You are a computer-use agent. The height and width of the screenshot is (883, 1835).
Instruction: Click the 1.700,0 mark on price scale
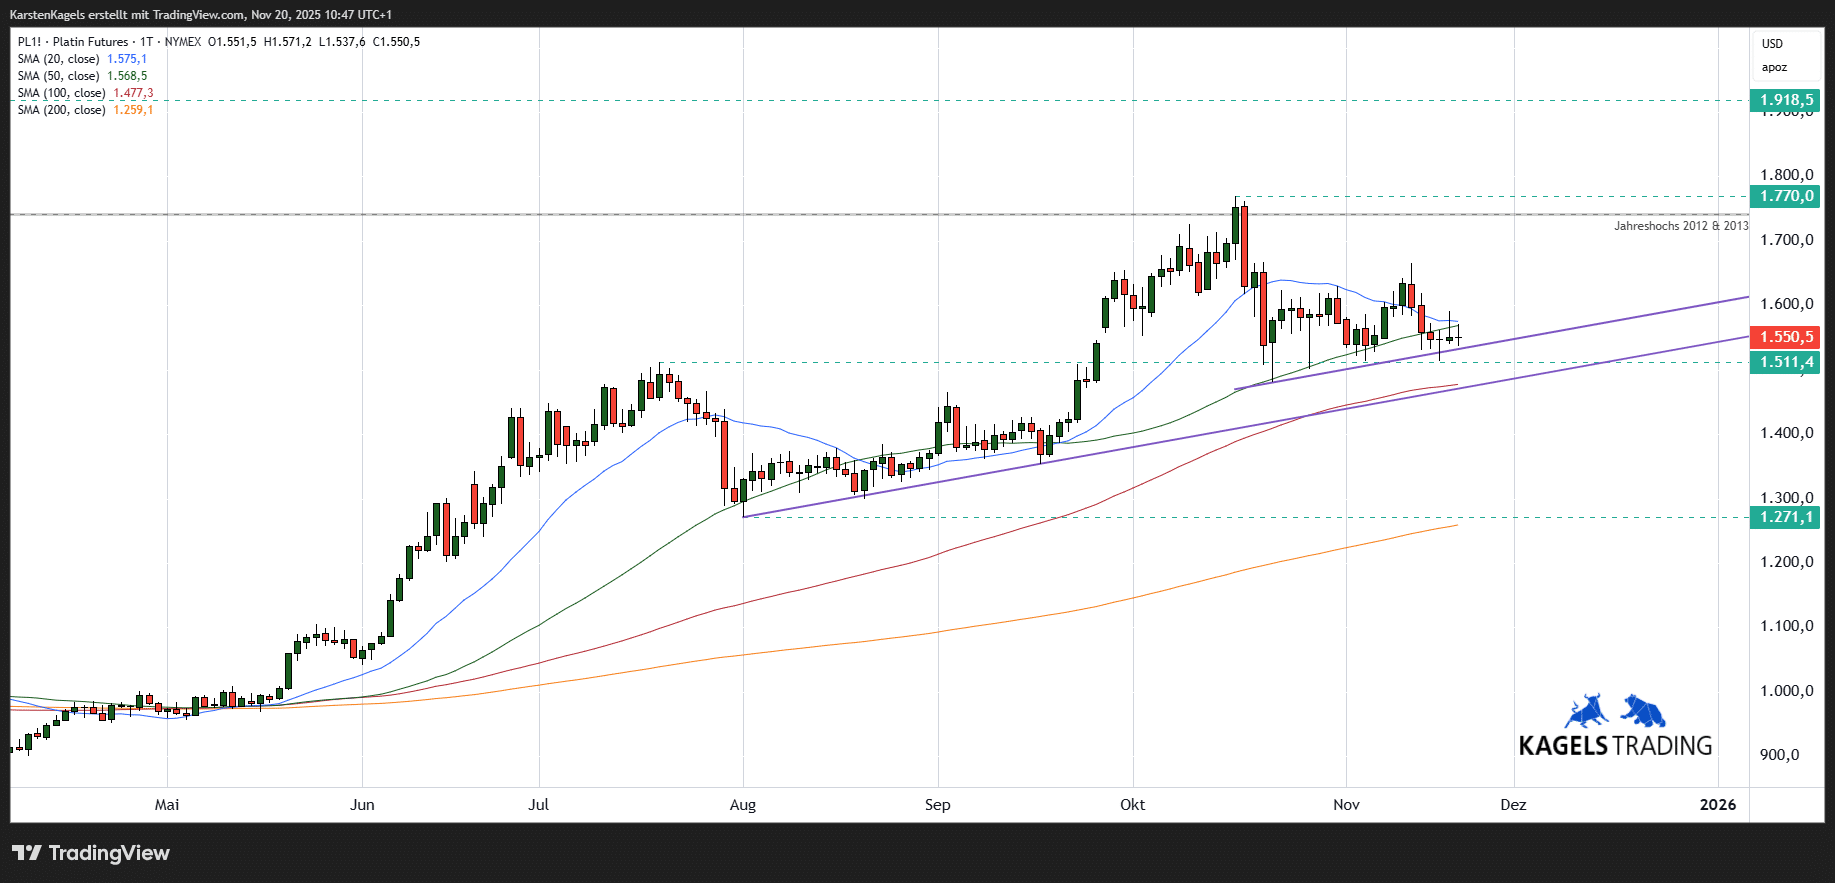coord(1786,240)
